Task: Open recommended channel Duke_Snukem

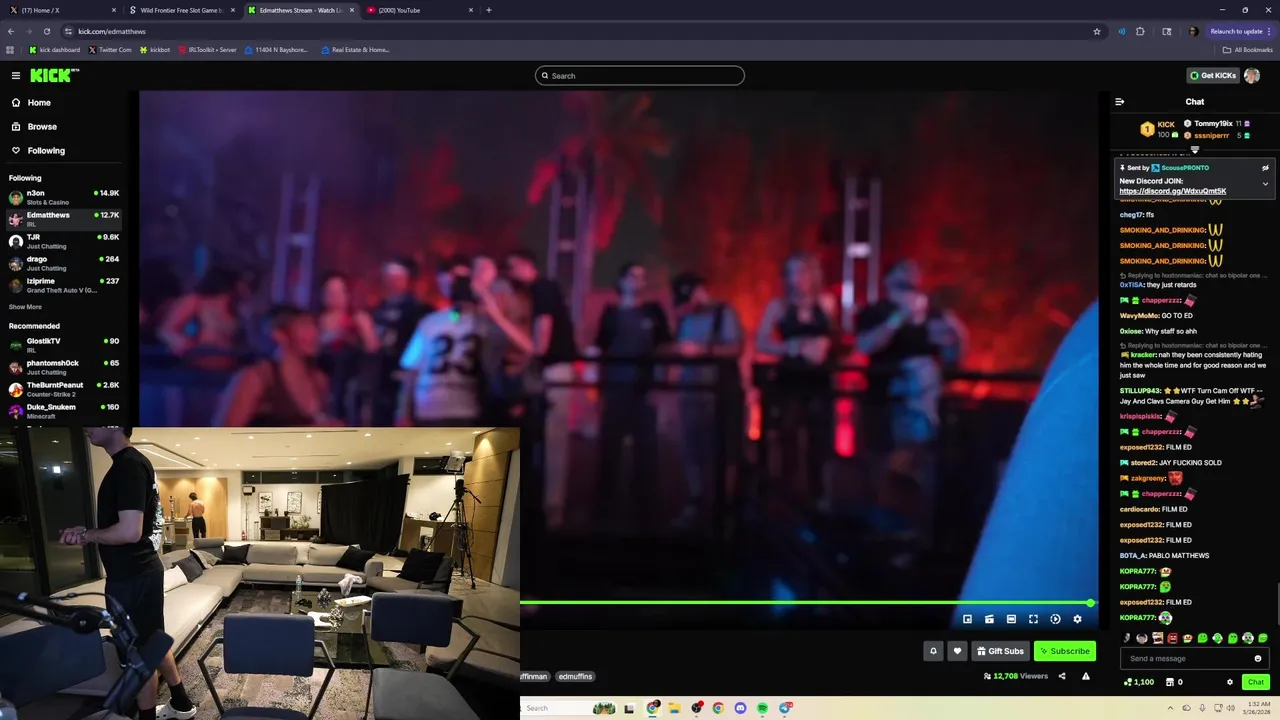Action: pyautogui.click(x=64, y=411)
